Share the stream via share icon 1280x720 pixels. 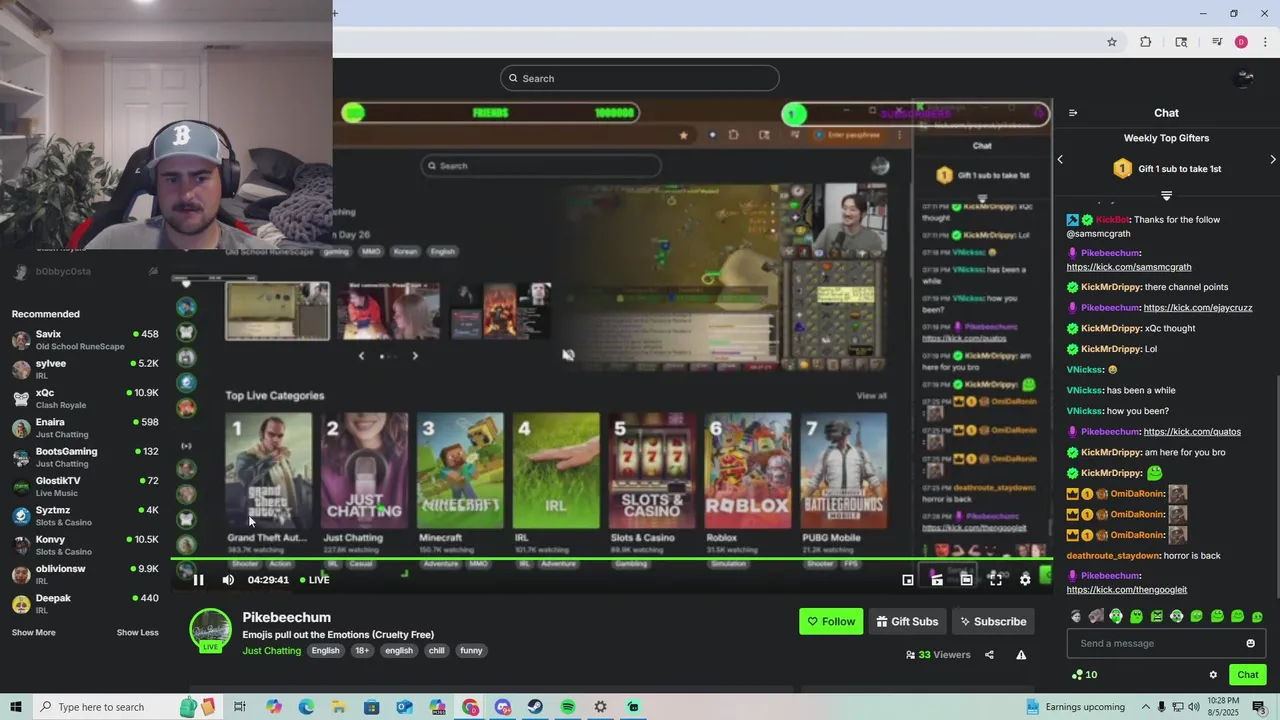989,655
